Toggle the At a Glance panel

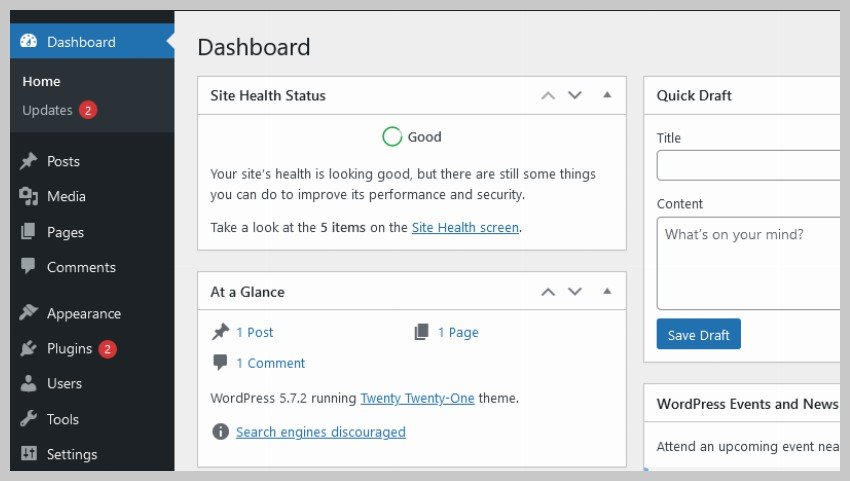coord(607,291)
